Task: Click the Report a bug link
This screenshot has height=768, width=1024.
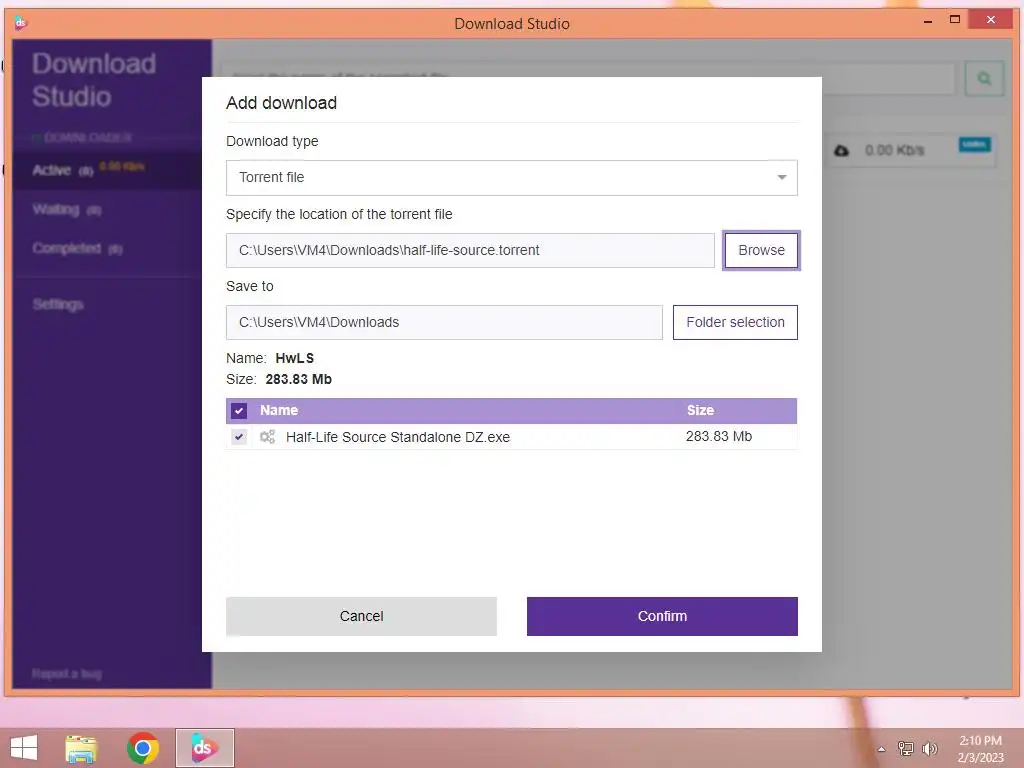Action: click(67, 673)
